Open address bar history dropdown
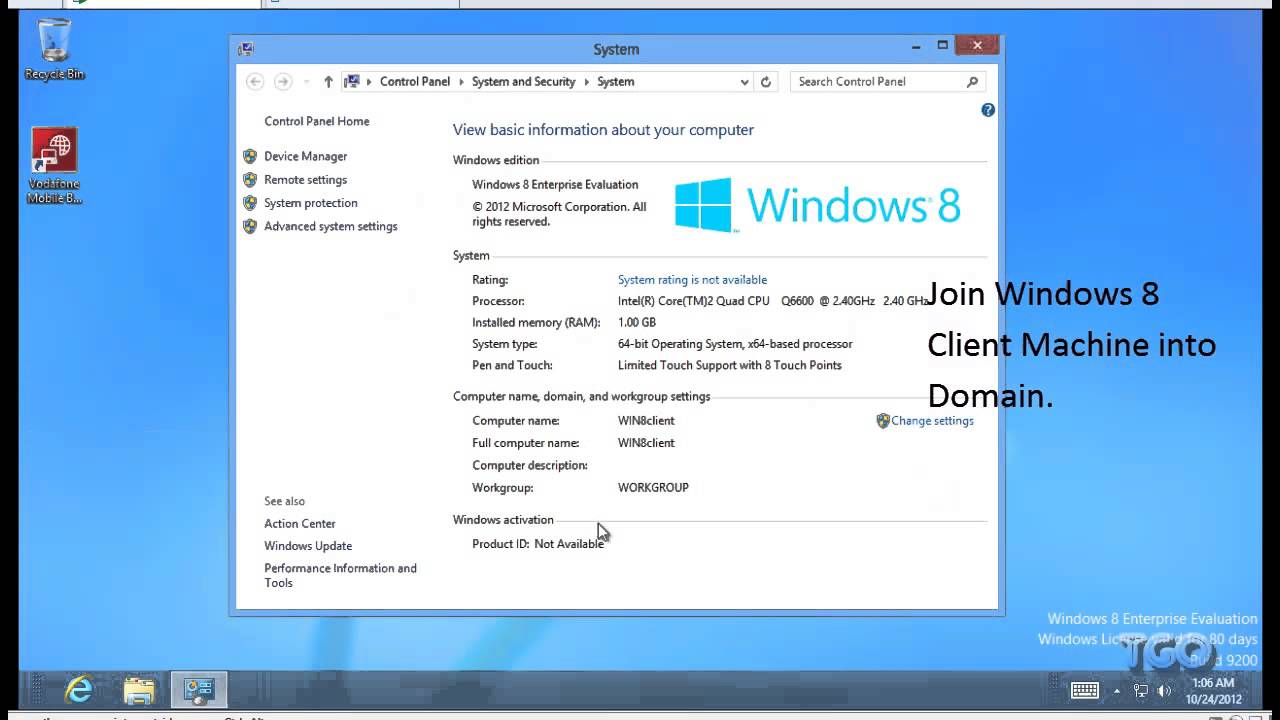Screen dimensions: 1280x720 [744, 82]
